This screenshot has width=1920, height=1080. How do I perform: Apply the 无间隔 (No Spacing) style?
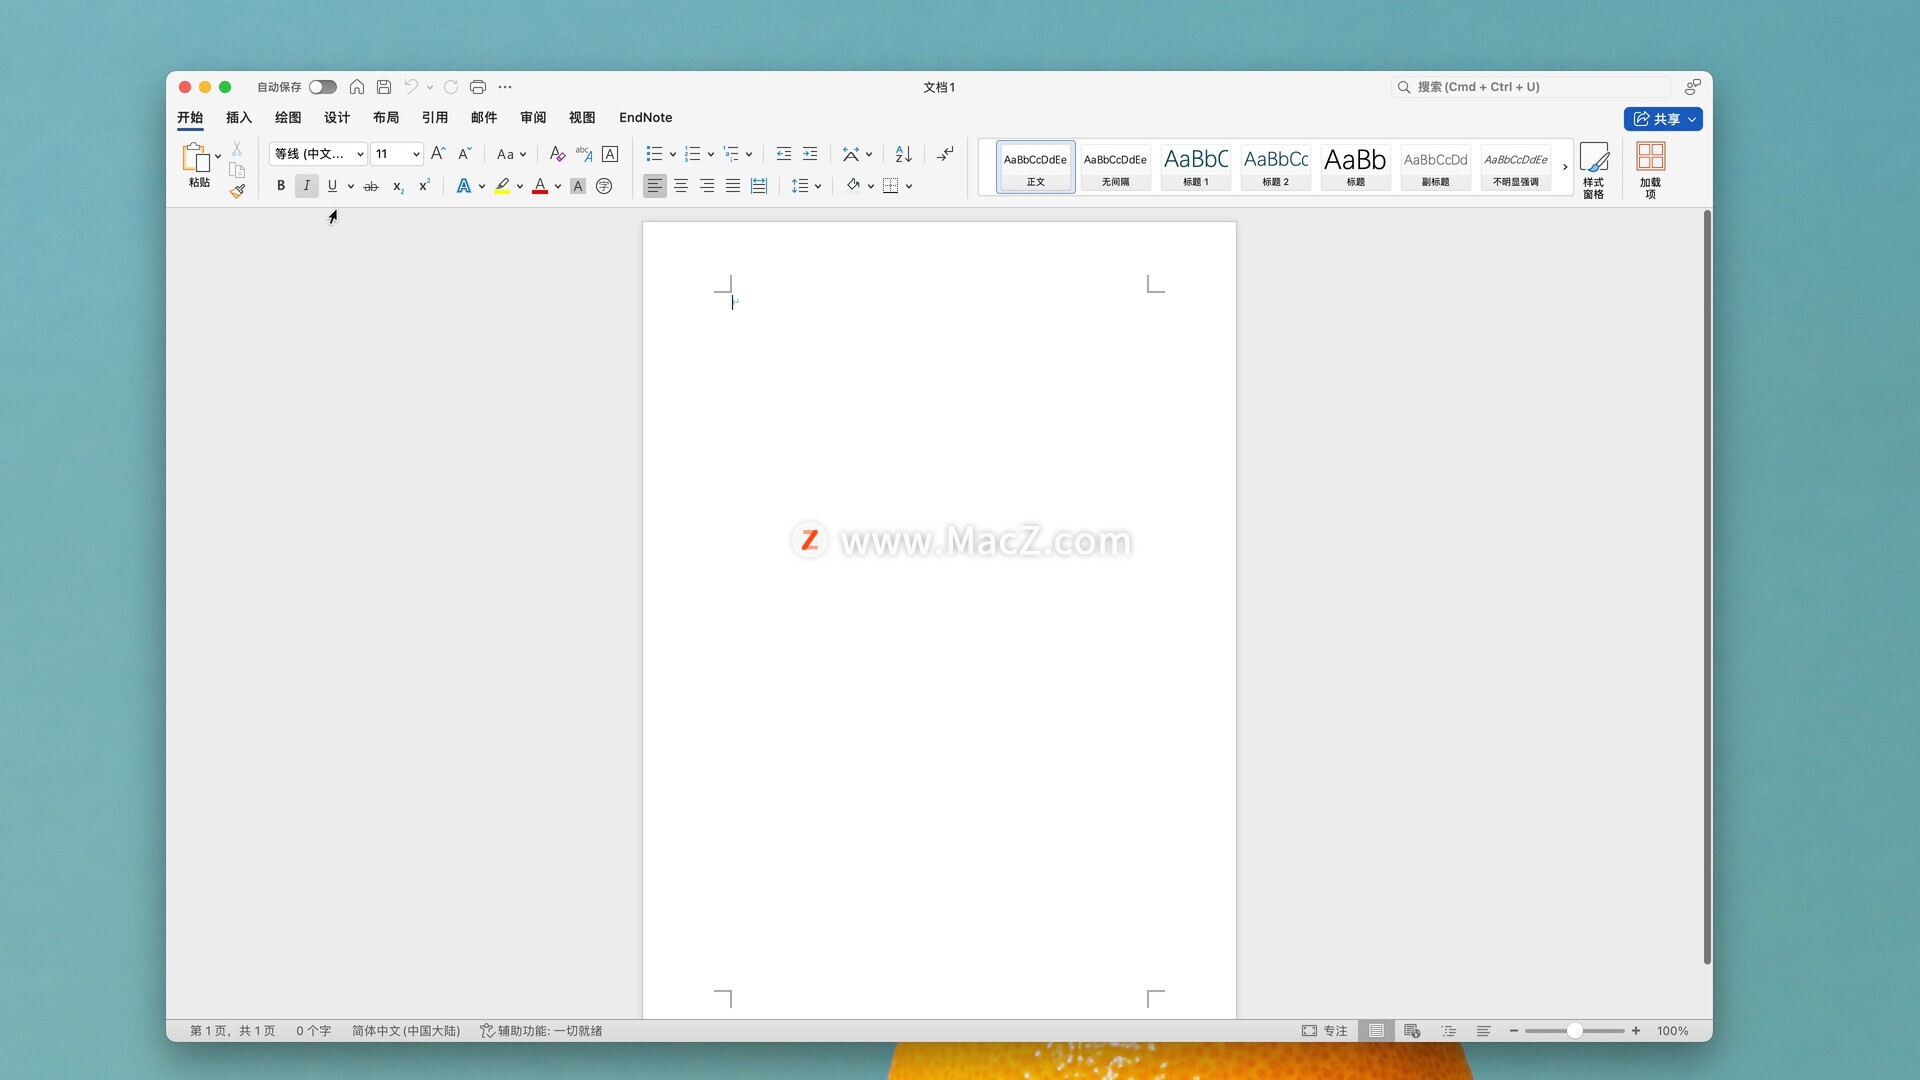(x=1115, y=167)
